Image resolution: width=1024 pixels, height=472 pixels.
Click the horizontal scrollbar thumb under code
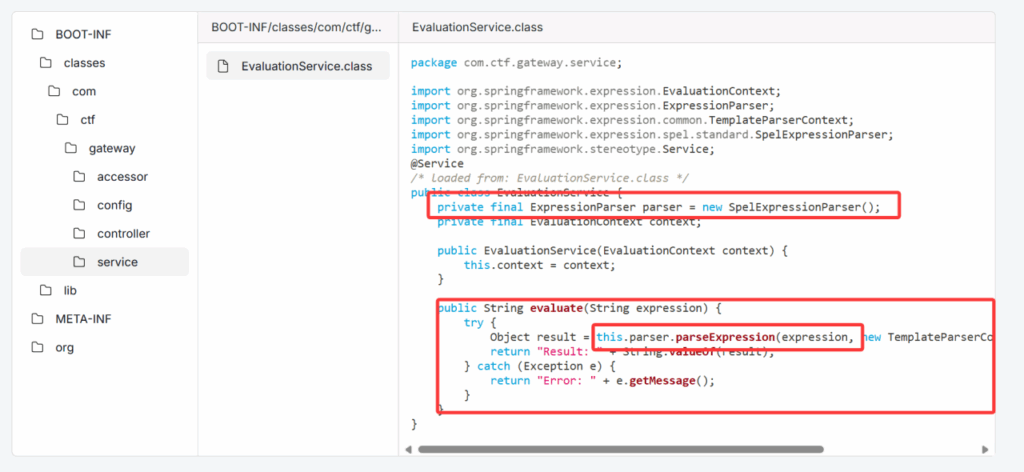pyautogui.click(x=620, y=449)
